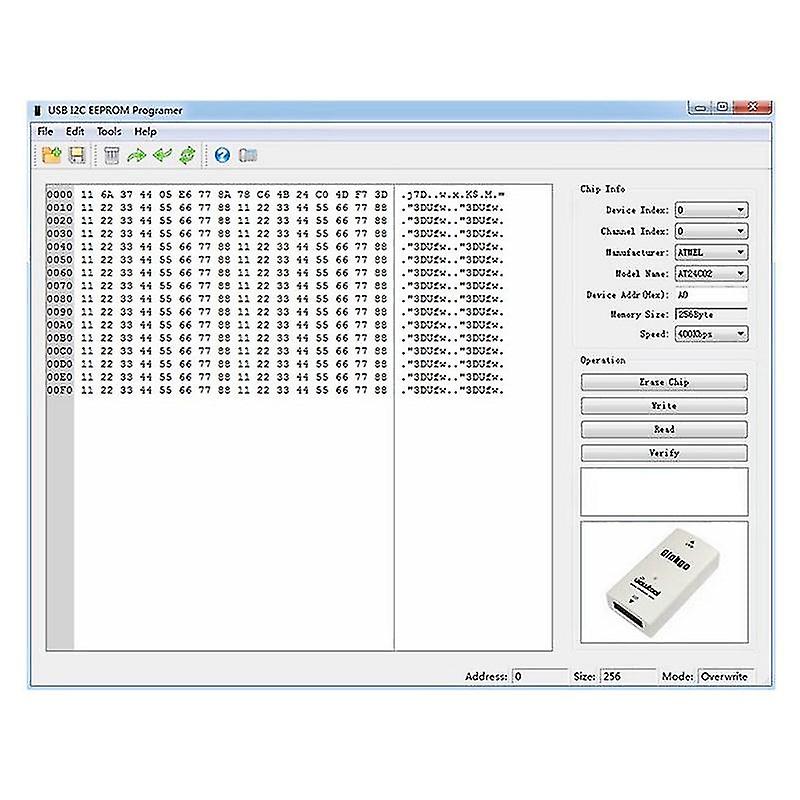Open the Manufacturer dropdown showing ATMEL

coord(741,252)
